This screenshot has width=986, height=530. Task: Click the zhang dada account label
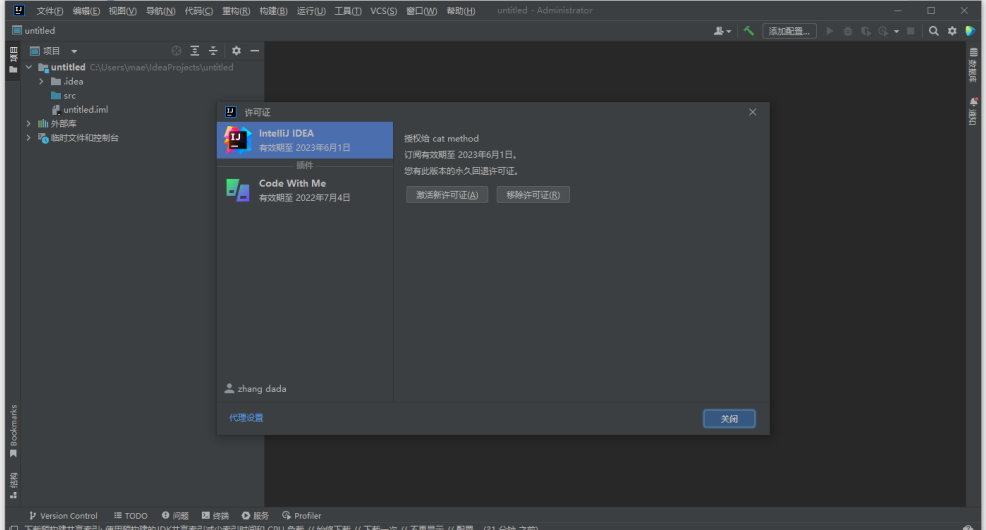[x=255, y=389]
